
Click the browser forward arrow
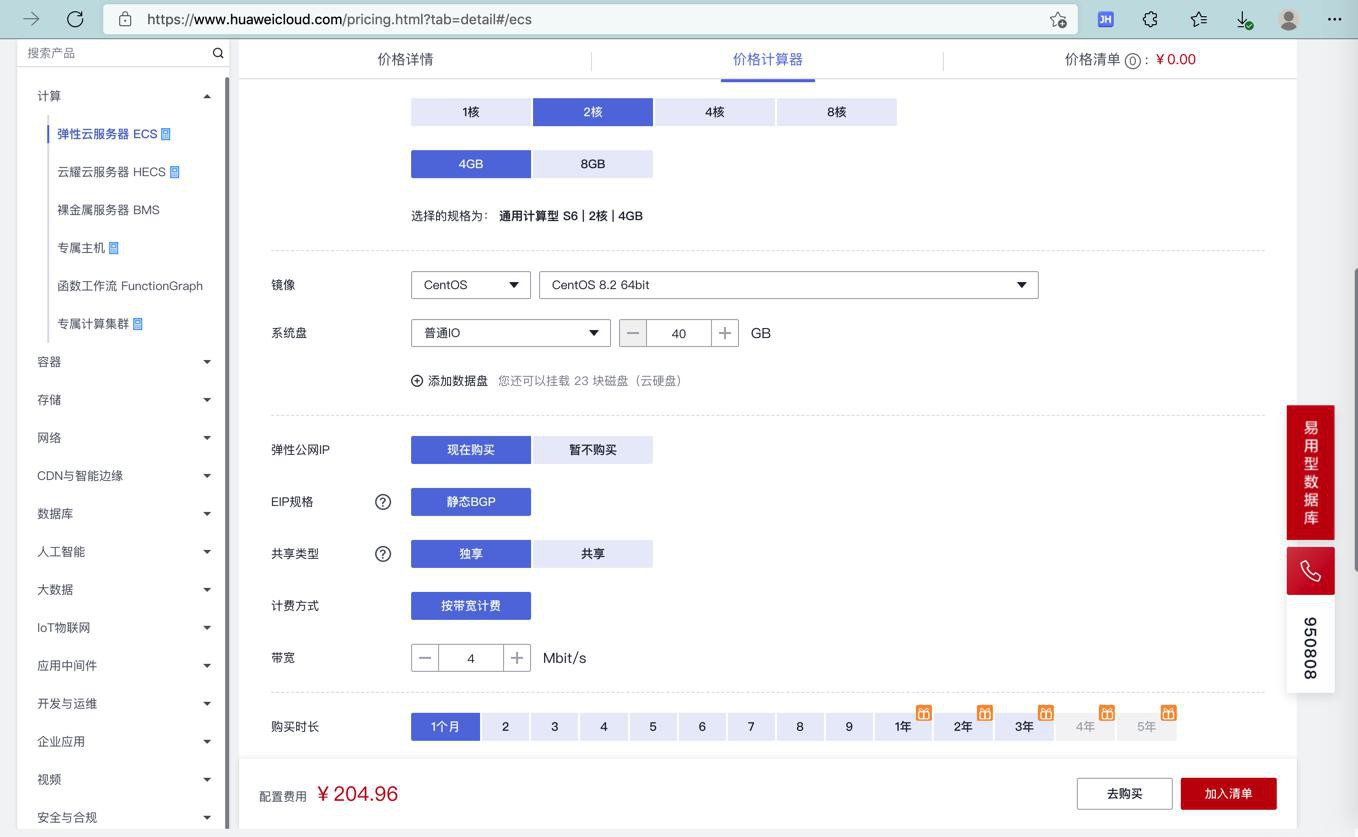click(31, 19)
